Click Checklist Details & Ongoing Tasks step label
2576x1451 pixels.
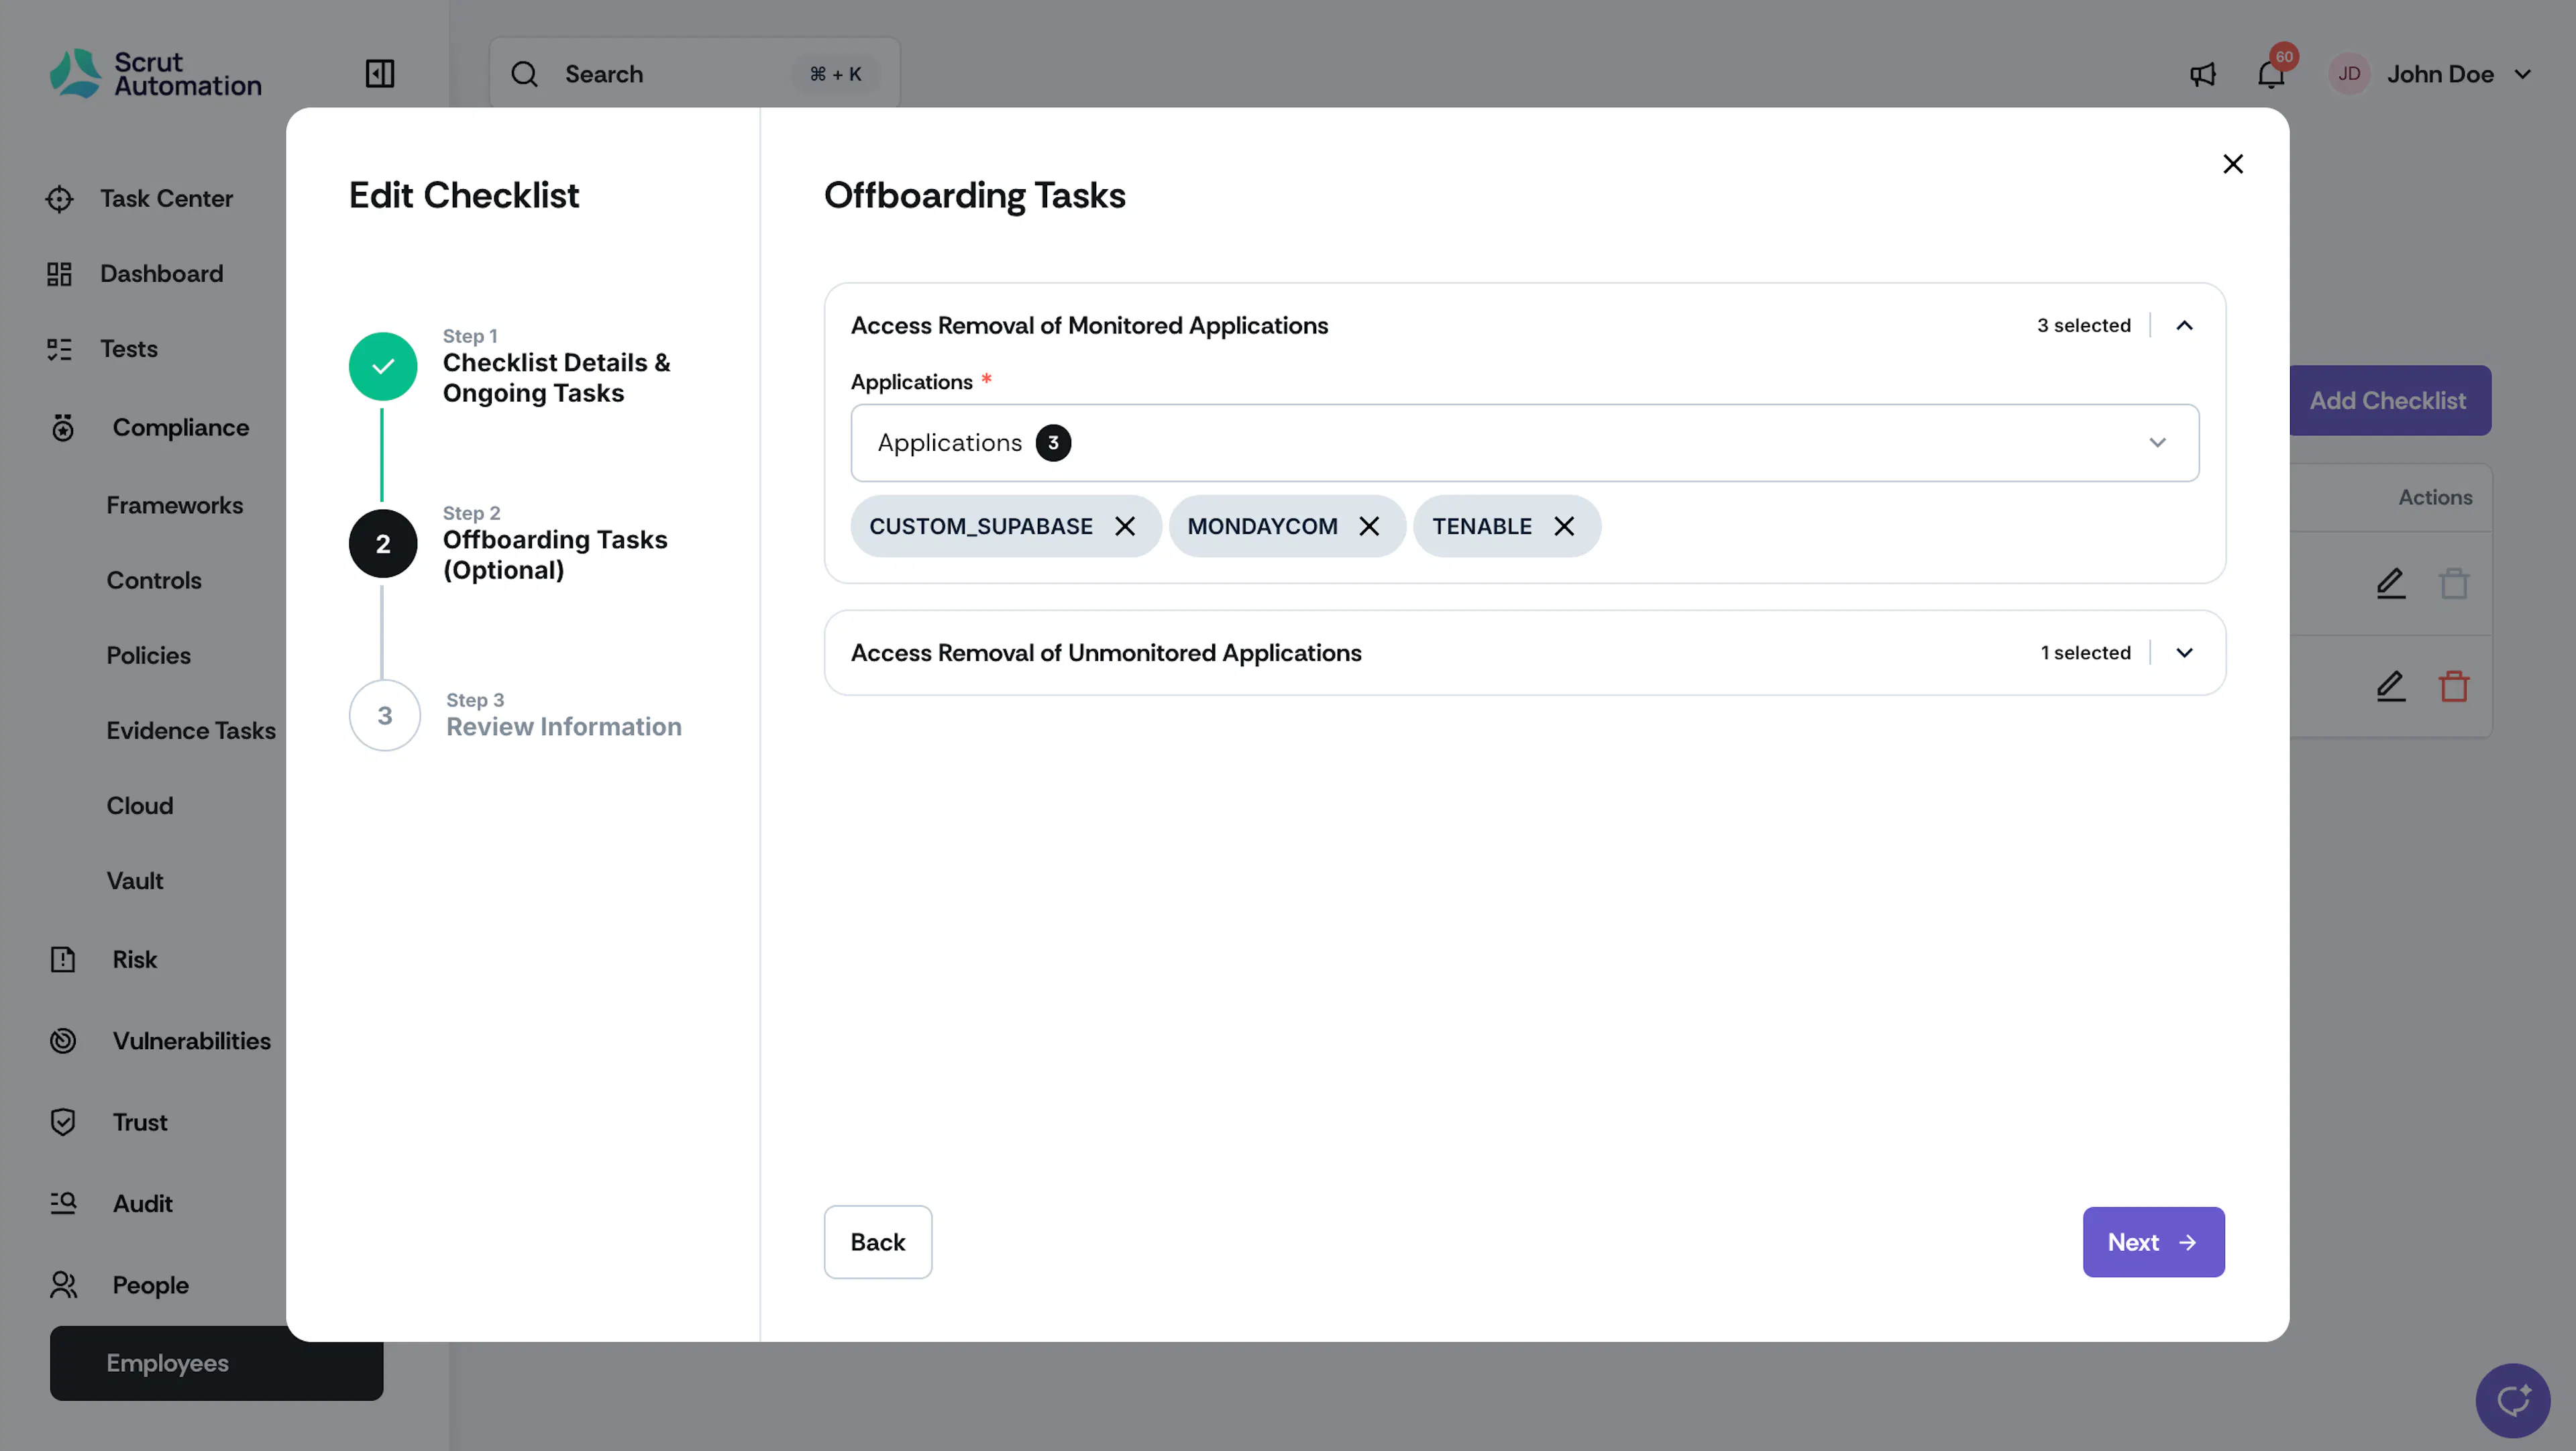(556, 378)
